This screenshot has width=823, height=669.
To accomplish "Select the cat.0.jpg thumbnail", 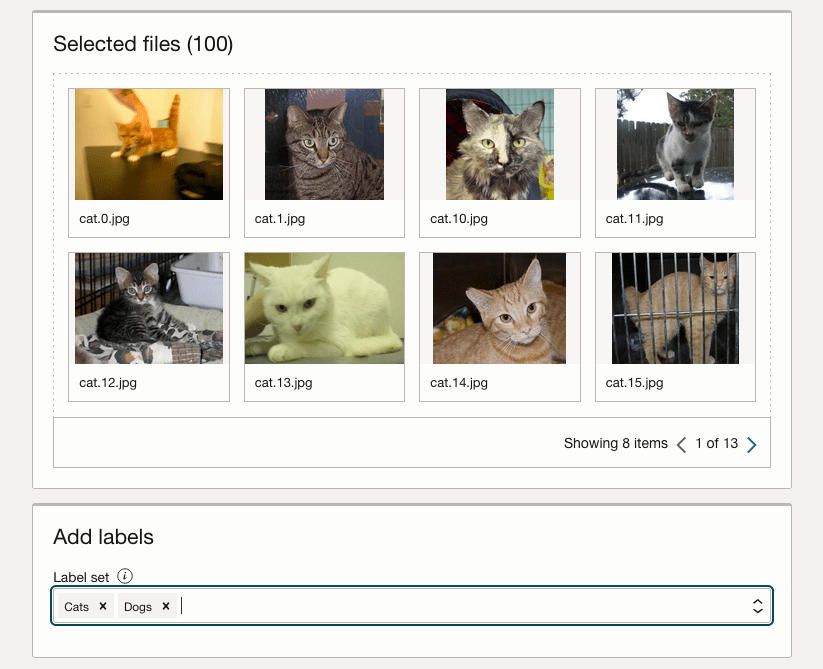I will pos(149,145).
